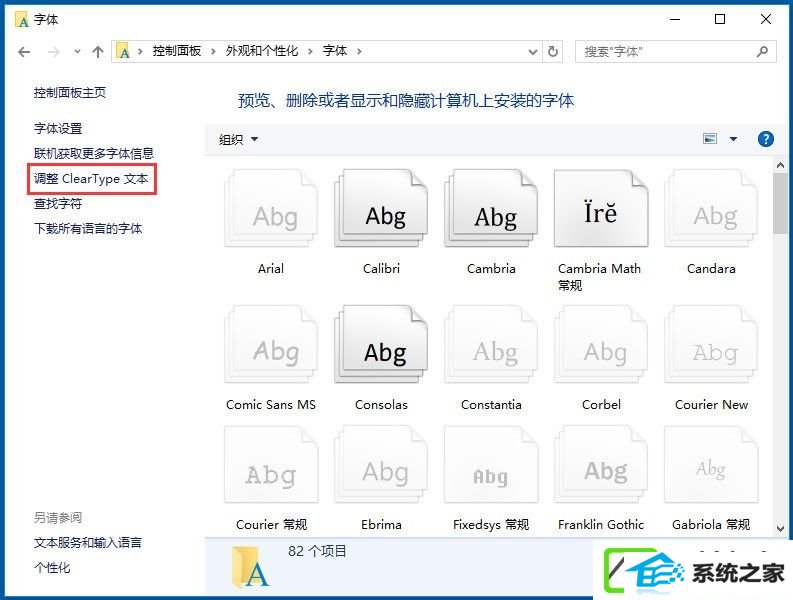Open the Consolas font family icon
This screenshot has width=793, height=600.
coord(381,344)
